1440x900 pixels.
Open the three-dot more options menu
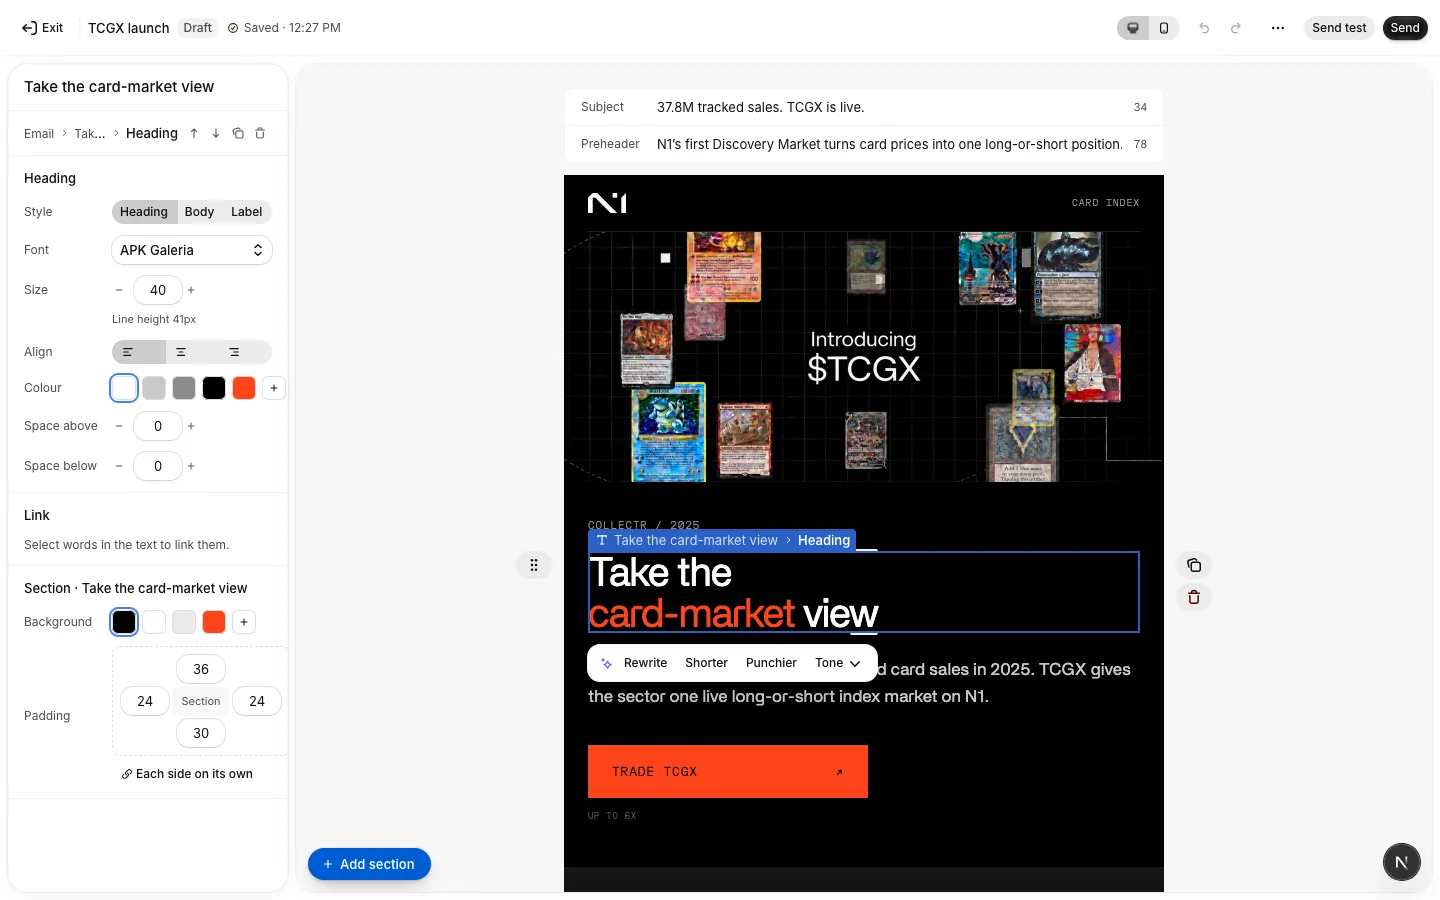tap(1278, 28)
